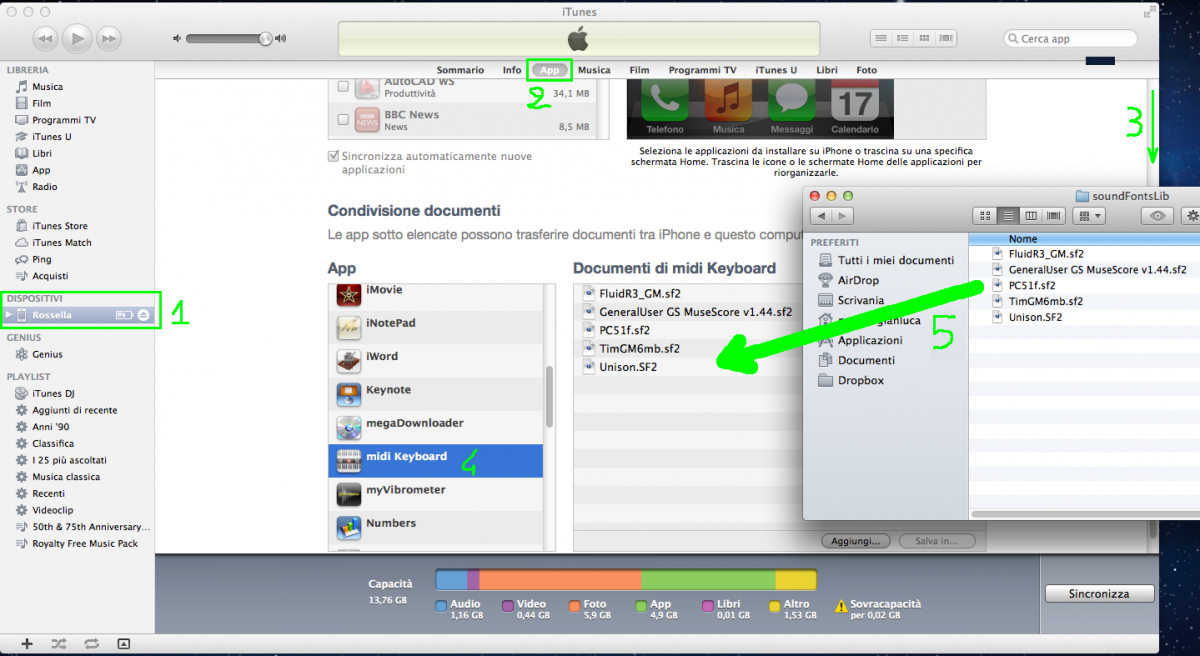Select Ping in the Store section
1200x656 pixels.
tap(41, 259)
